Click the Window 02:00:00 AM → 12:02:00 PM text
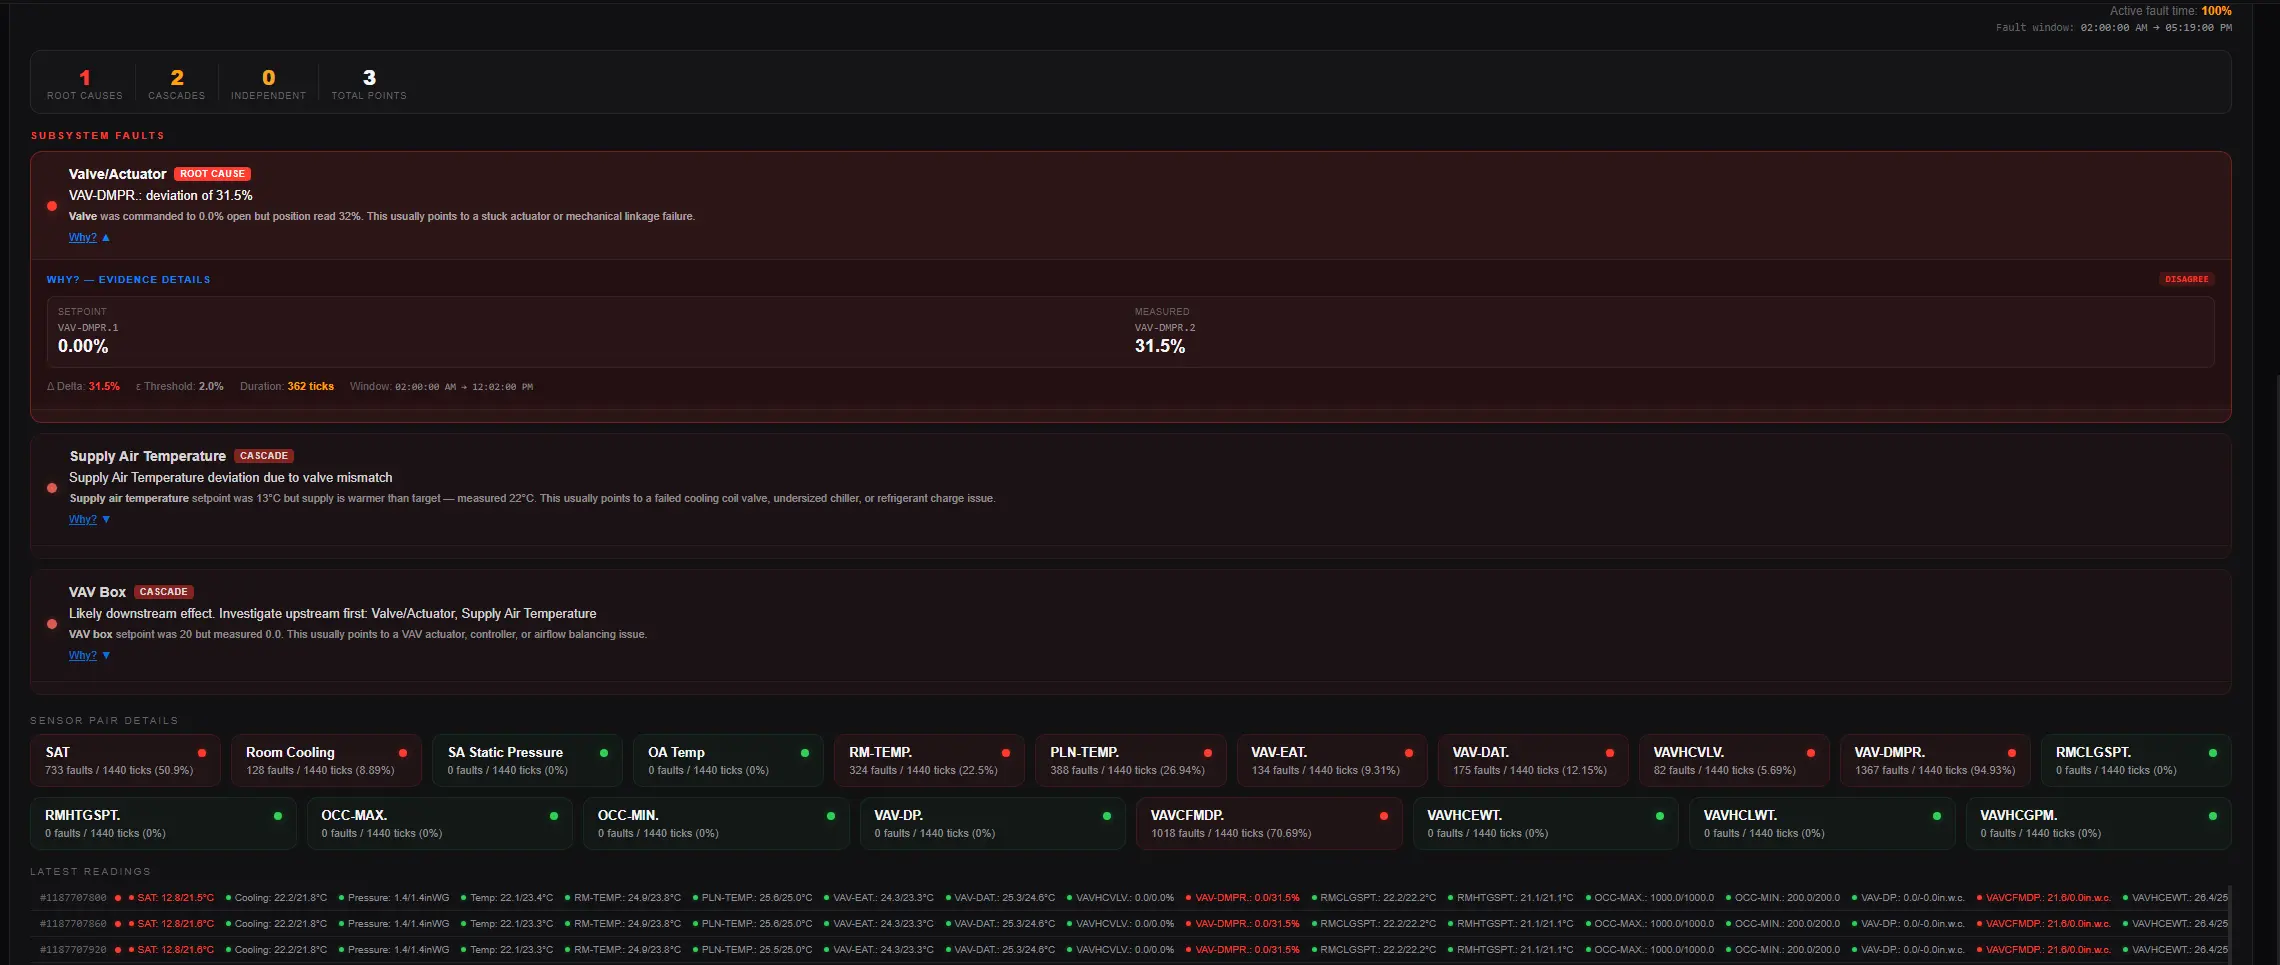Viewport: 2280px width, 965px height. coord(441,387)
